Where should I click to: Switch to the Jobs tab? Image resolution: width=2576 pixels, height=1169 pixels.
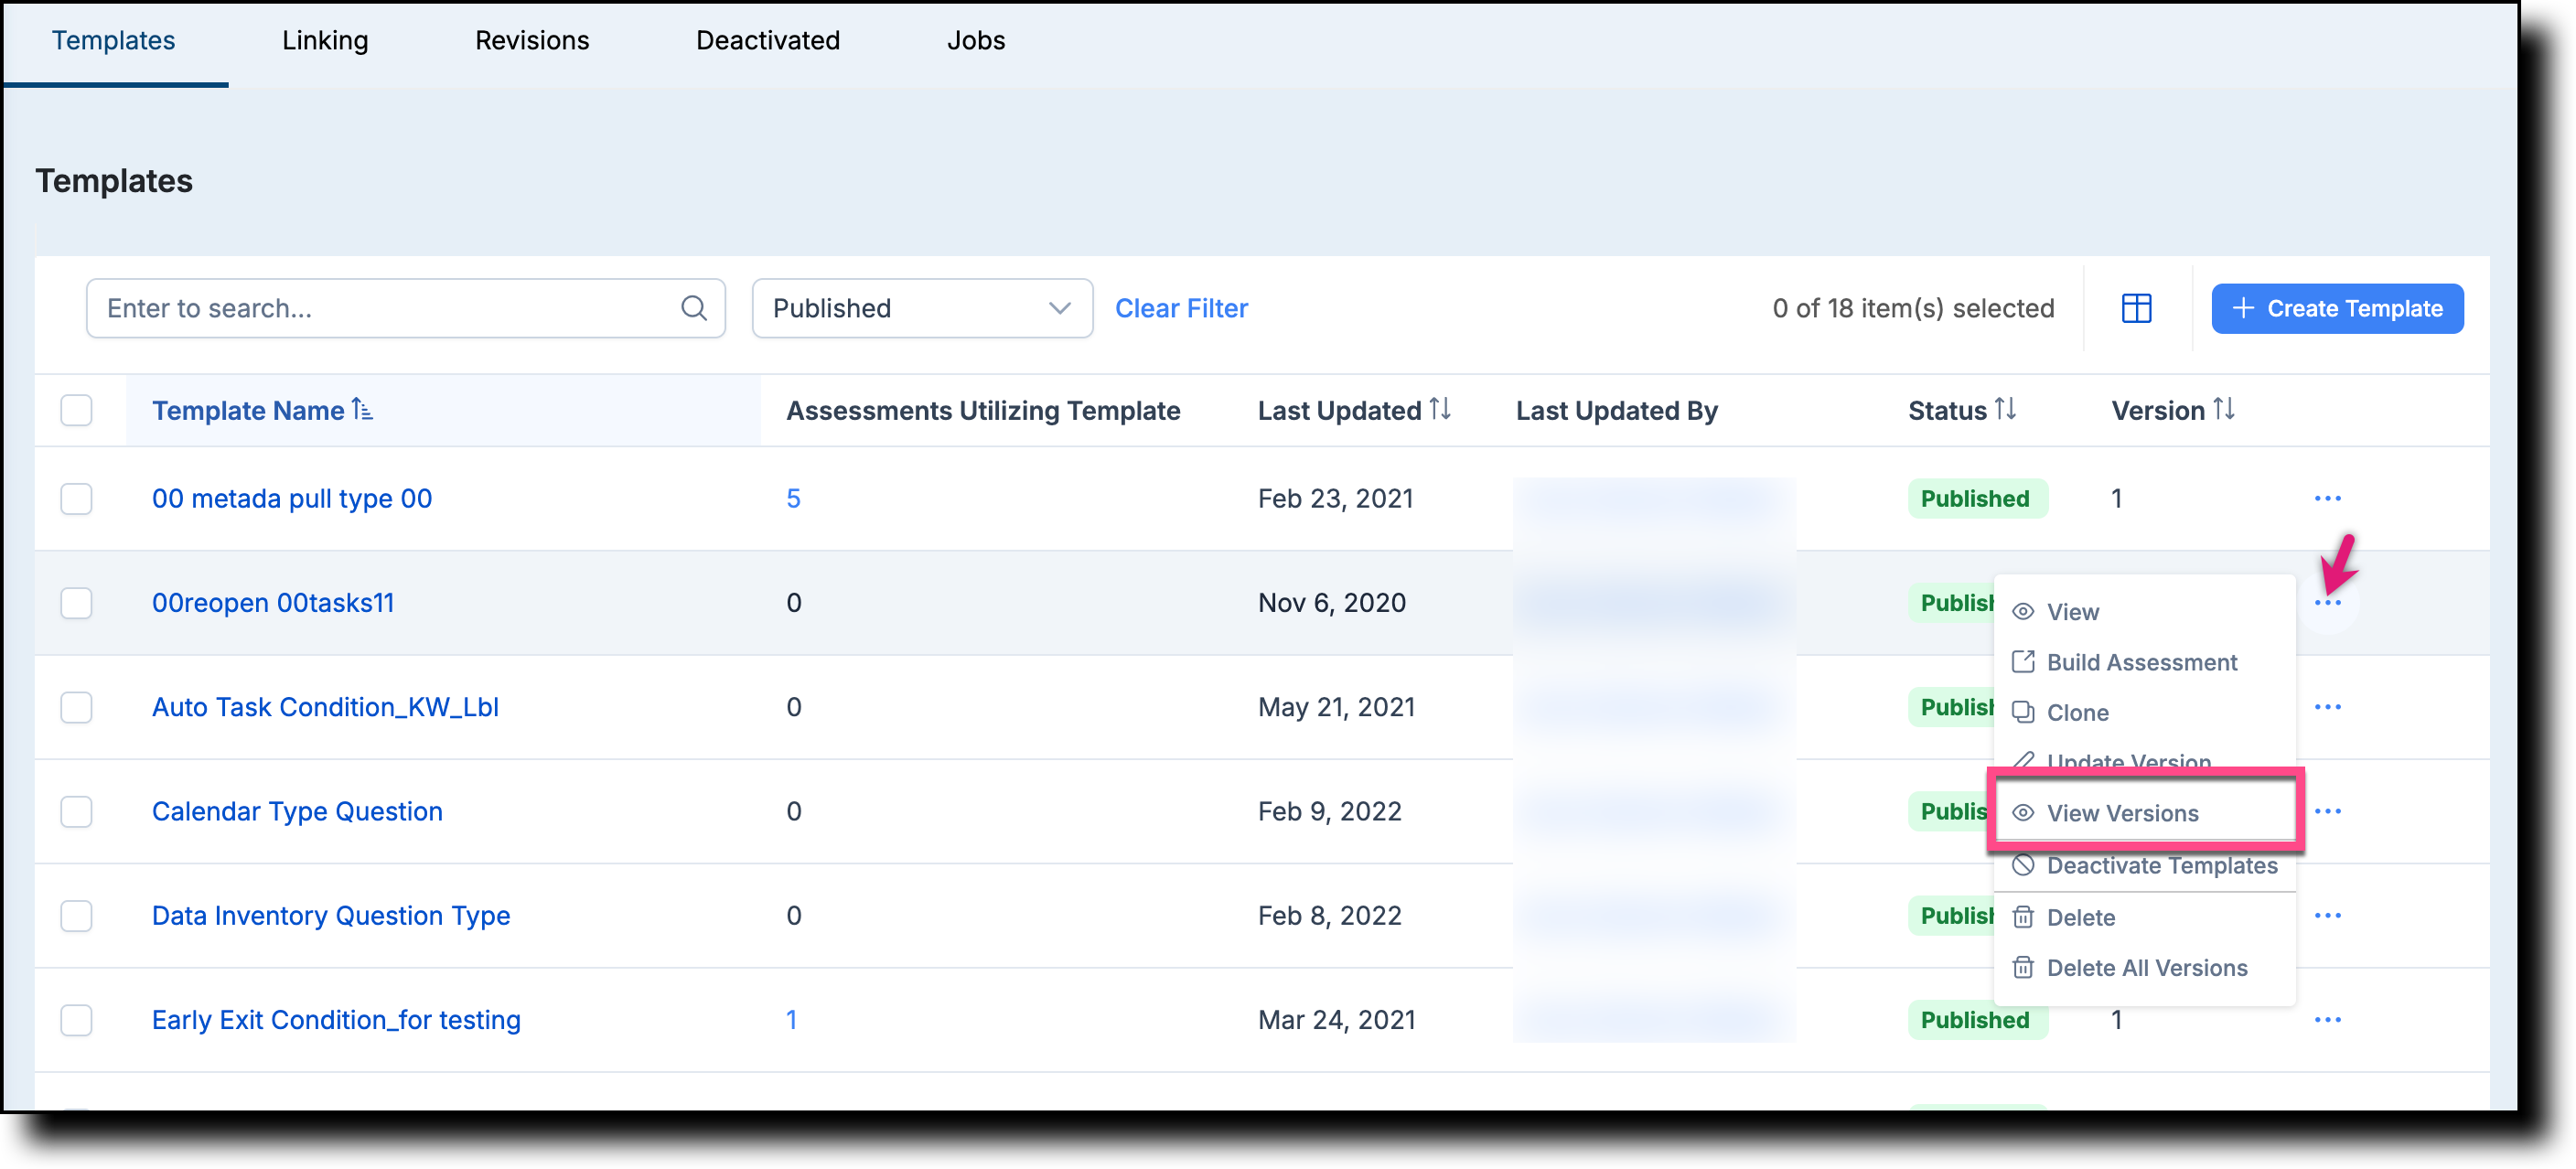[x=975, y=40]
